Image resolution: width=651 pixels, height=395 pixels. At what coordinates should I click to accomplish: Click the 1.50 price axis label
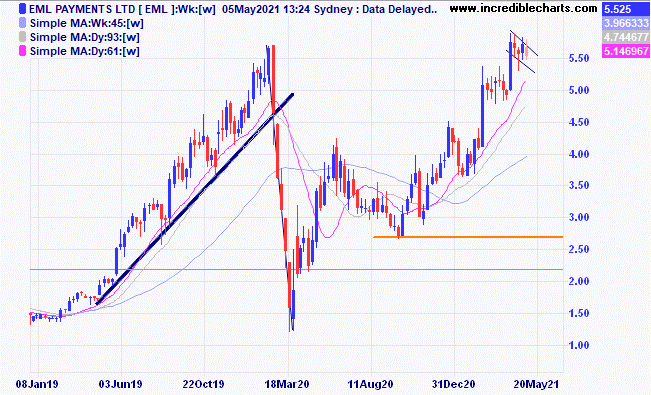coord(579,313)
